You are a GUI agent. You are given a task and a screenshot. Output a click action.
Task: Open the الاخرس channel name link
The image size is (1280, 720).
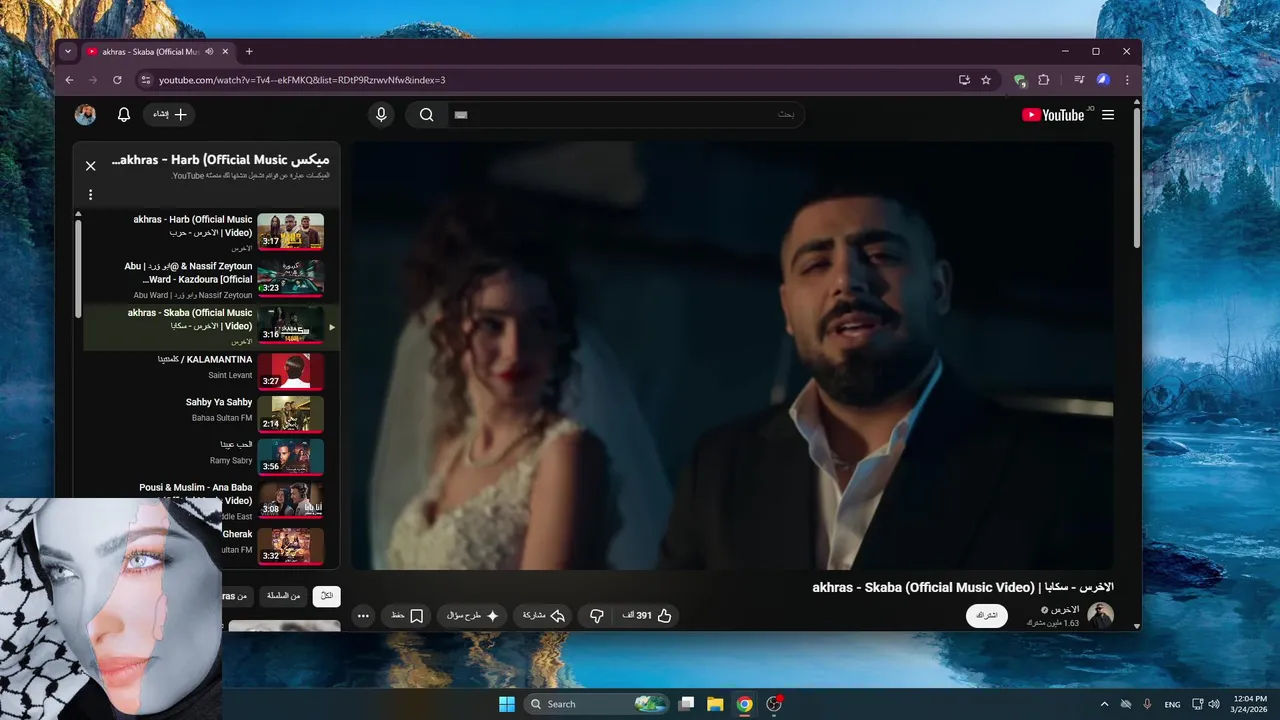1063,609
